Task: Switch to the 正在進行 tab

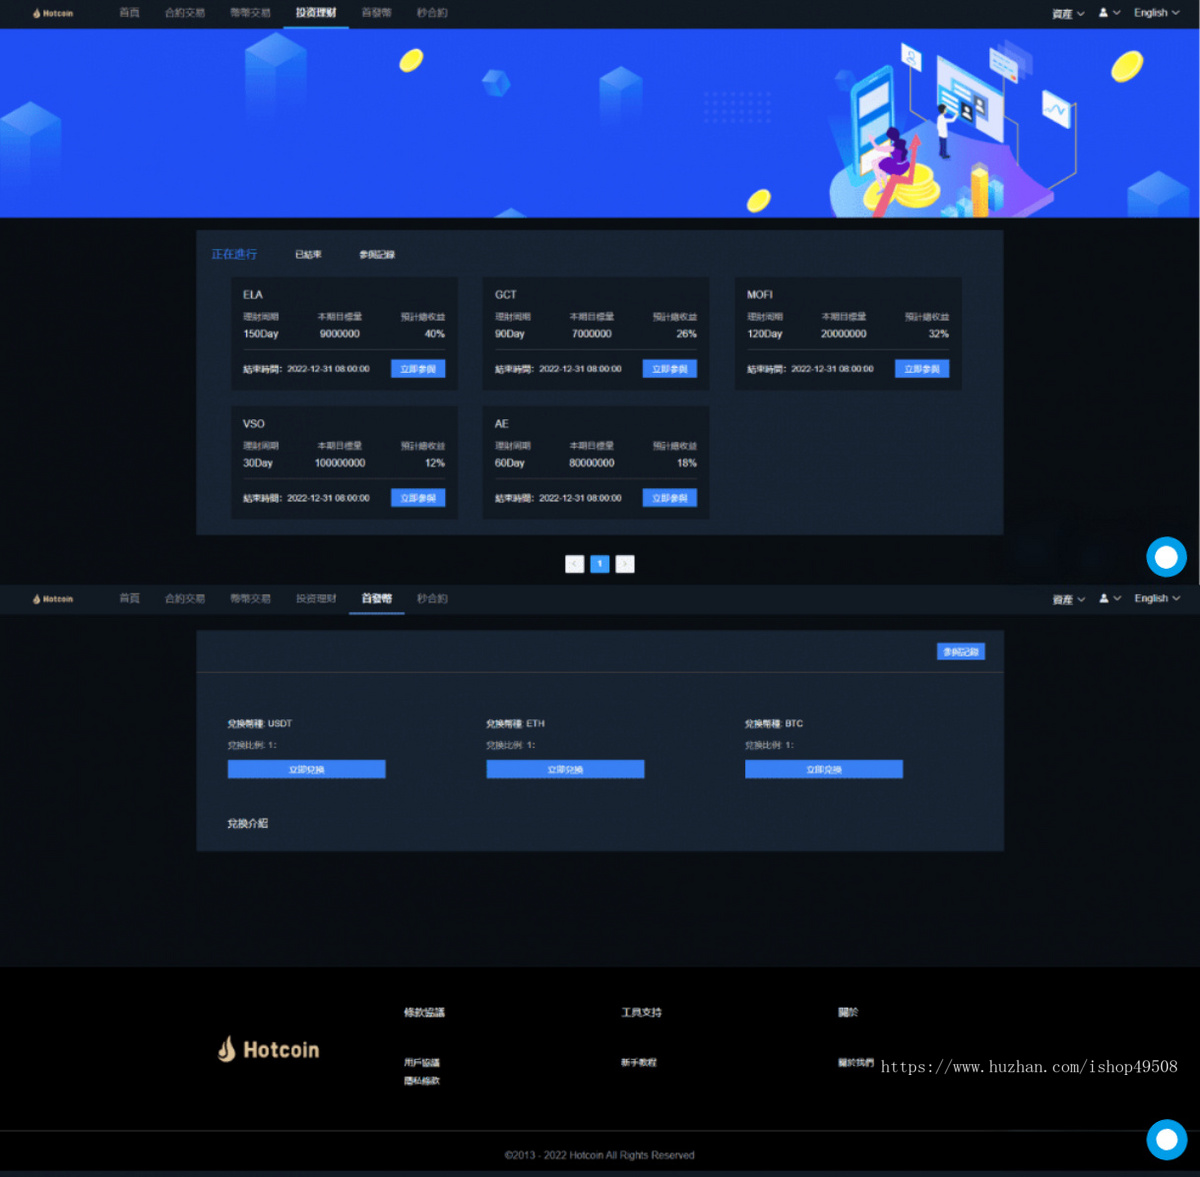Action: tap(234, 254)
